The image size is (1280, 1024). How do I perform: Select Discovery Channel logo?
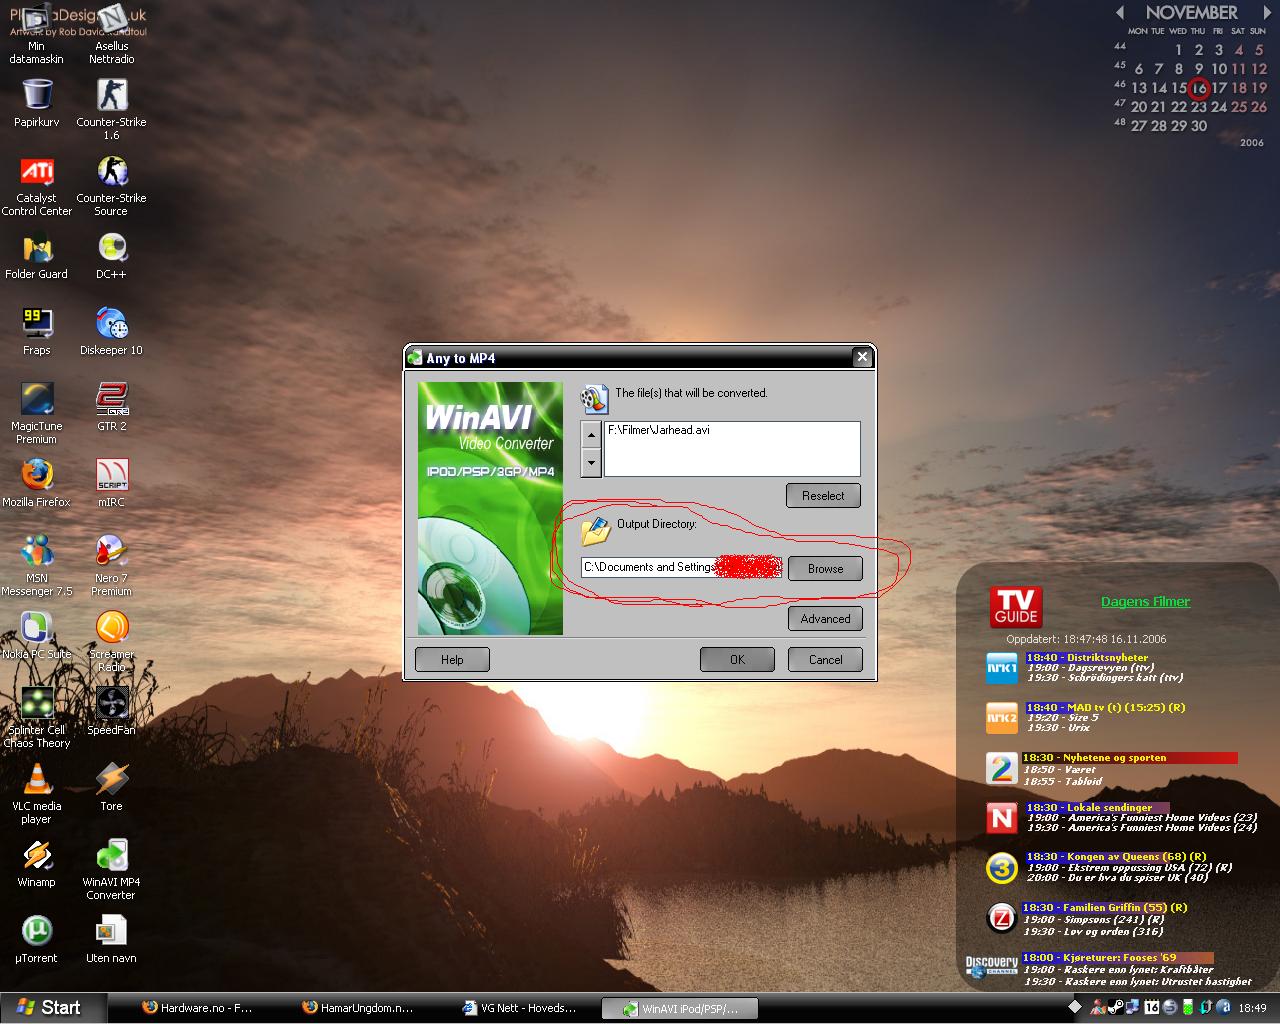pos(991,966)
